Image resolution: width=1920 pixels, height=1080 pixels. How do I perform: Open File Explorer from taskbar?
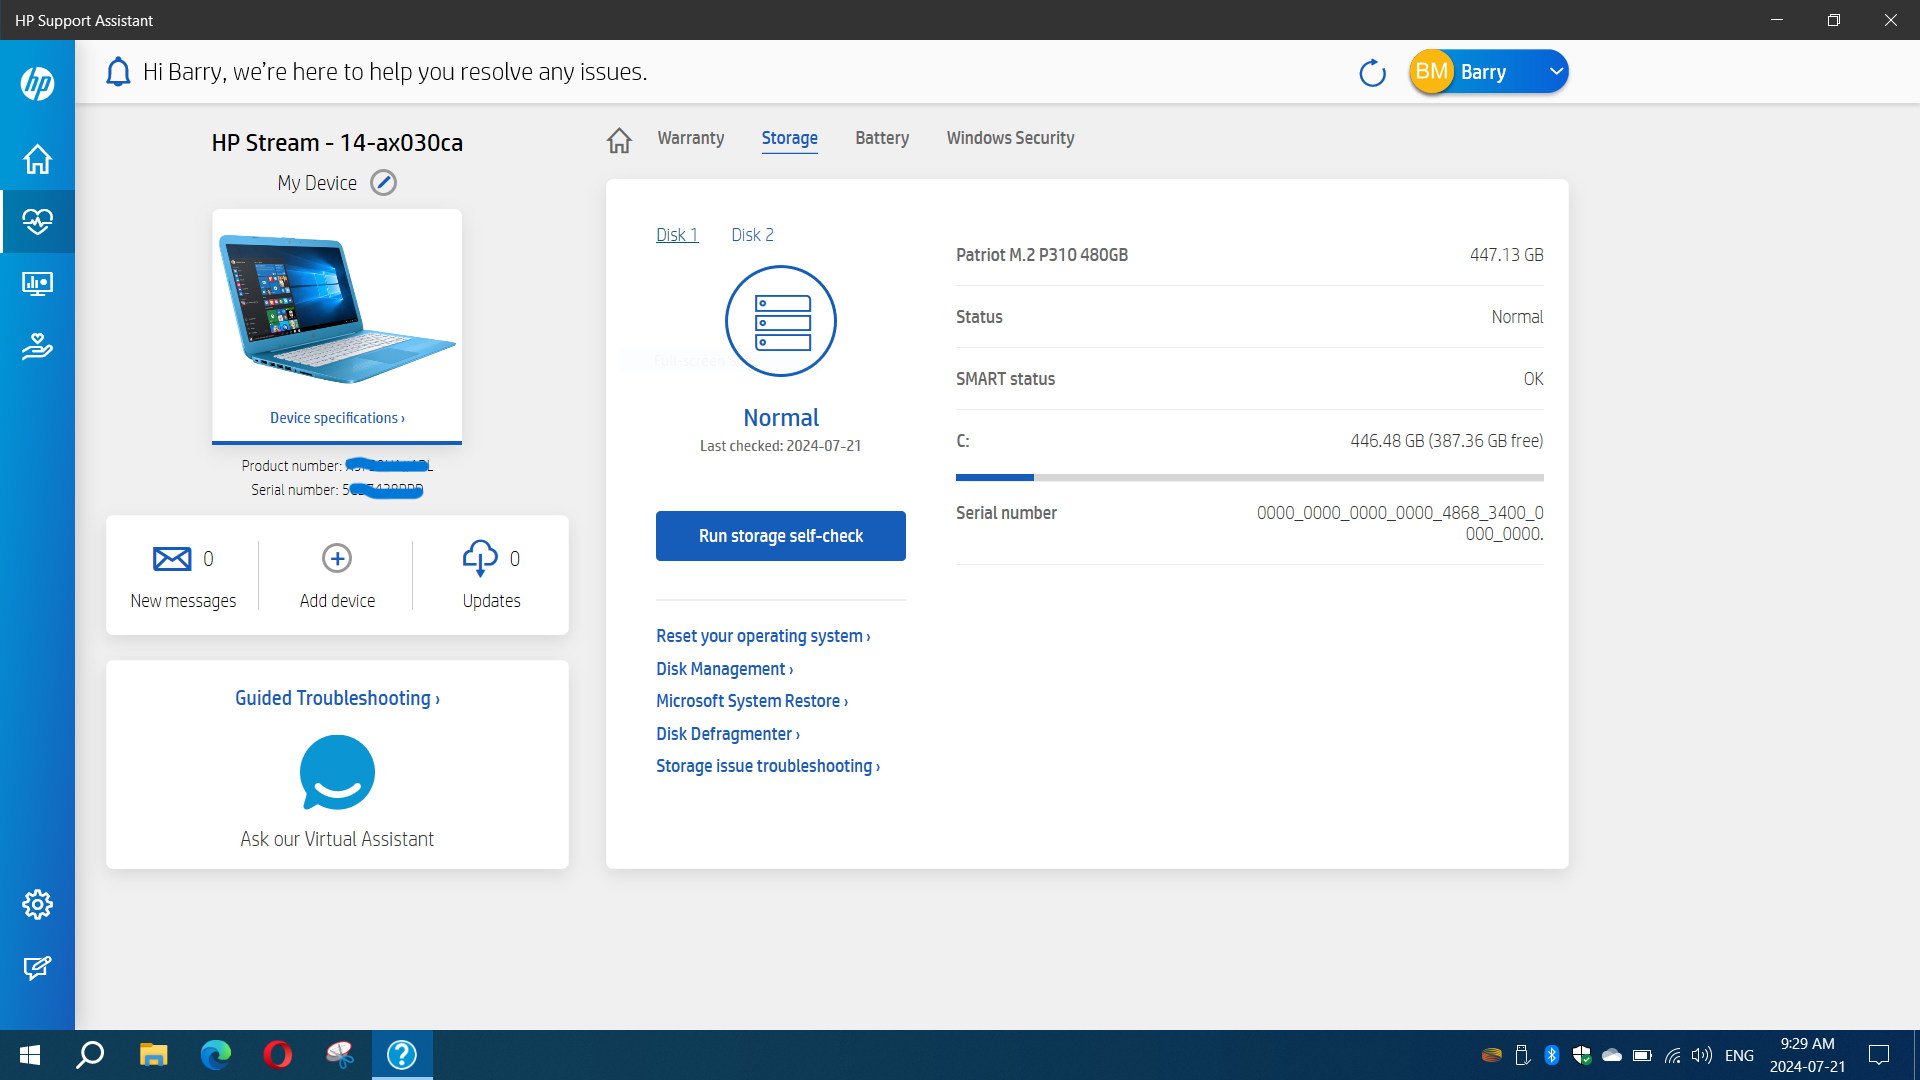point(153,1055)
